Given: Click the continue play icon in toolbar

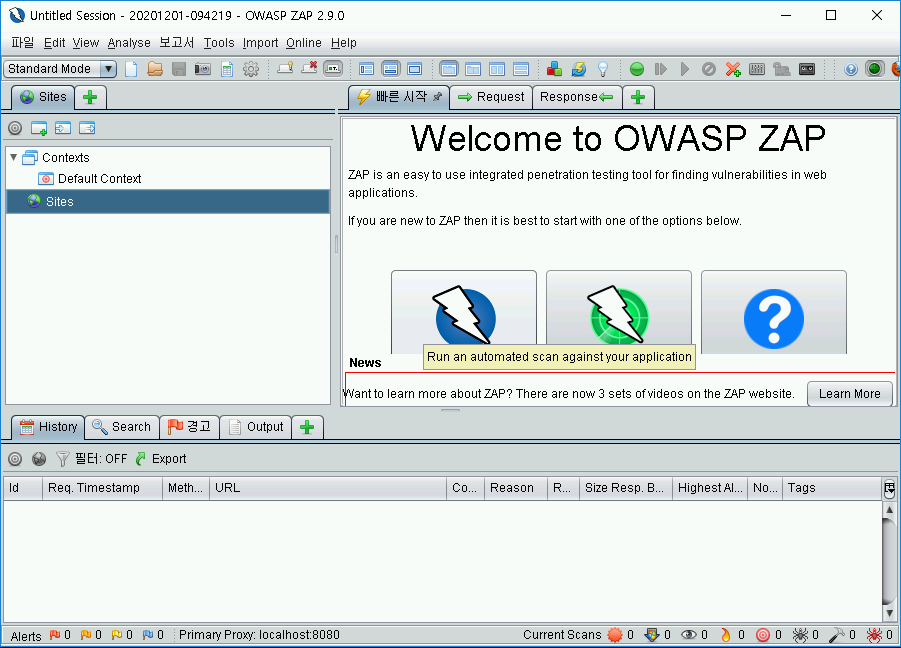Looking at the screenshot, I should (684, 69).
